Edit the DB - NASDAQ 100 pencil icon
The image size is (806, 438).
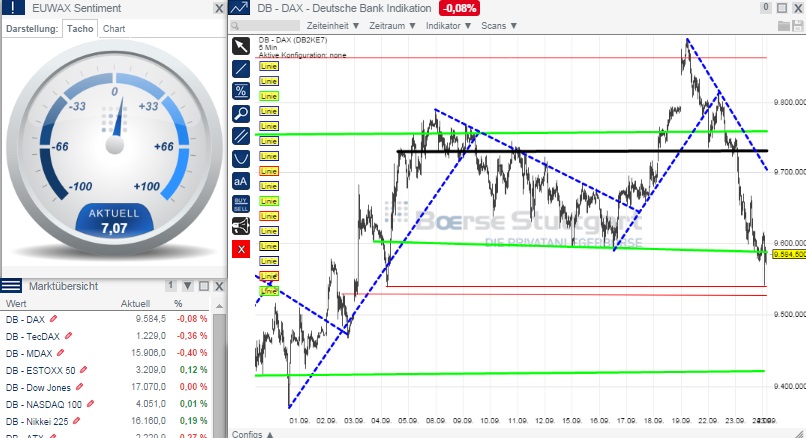coord(90,404)
